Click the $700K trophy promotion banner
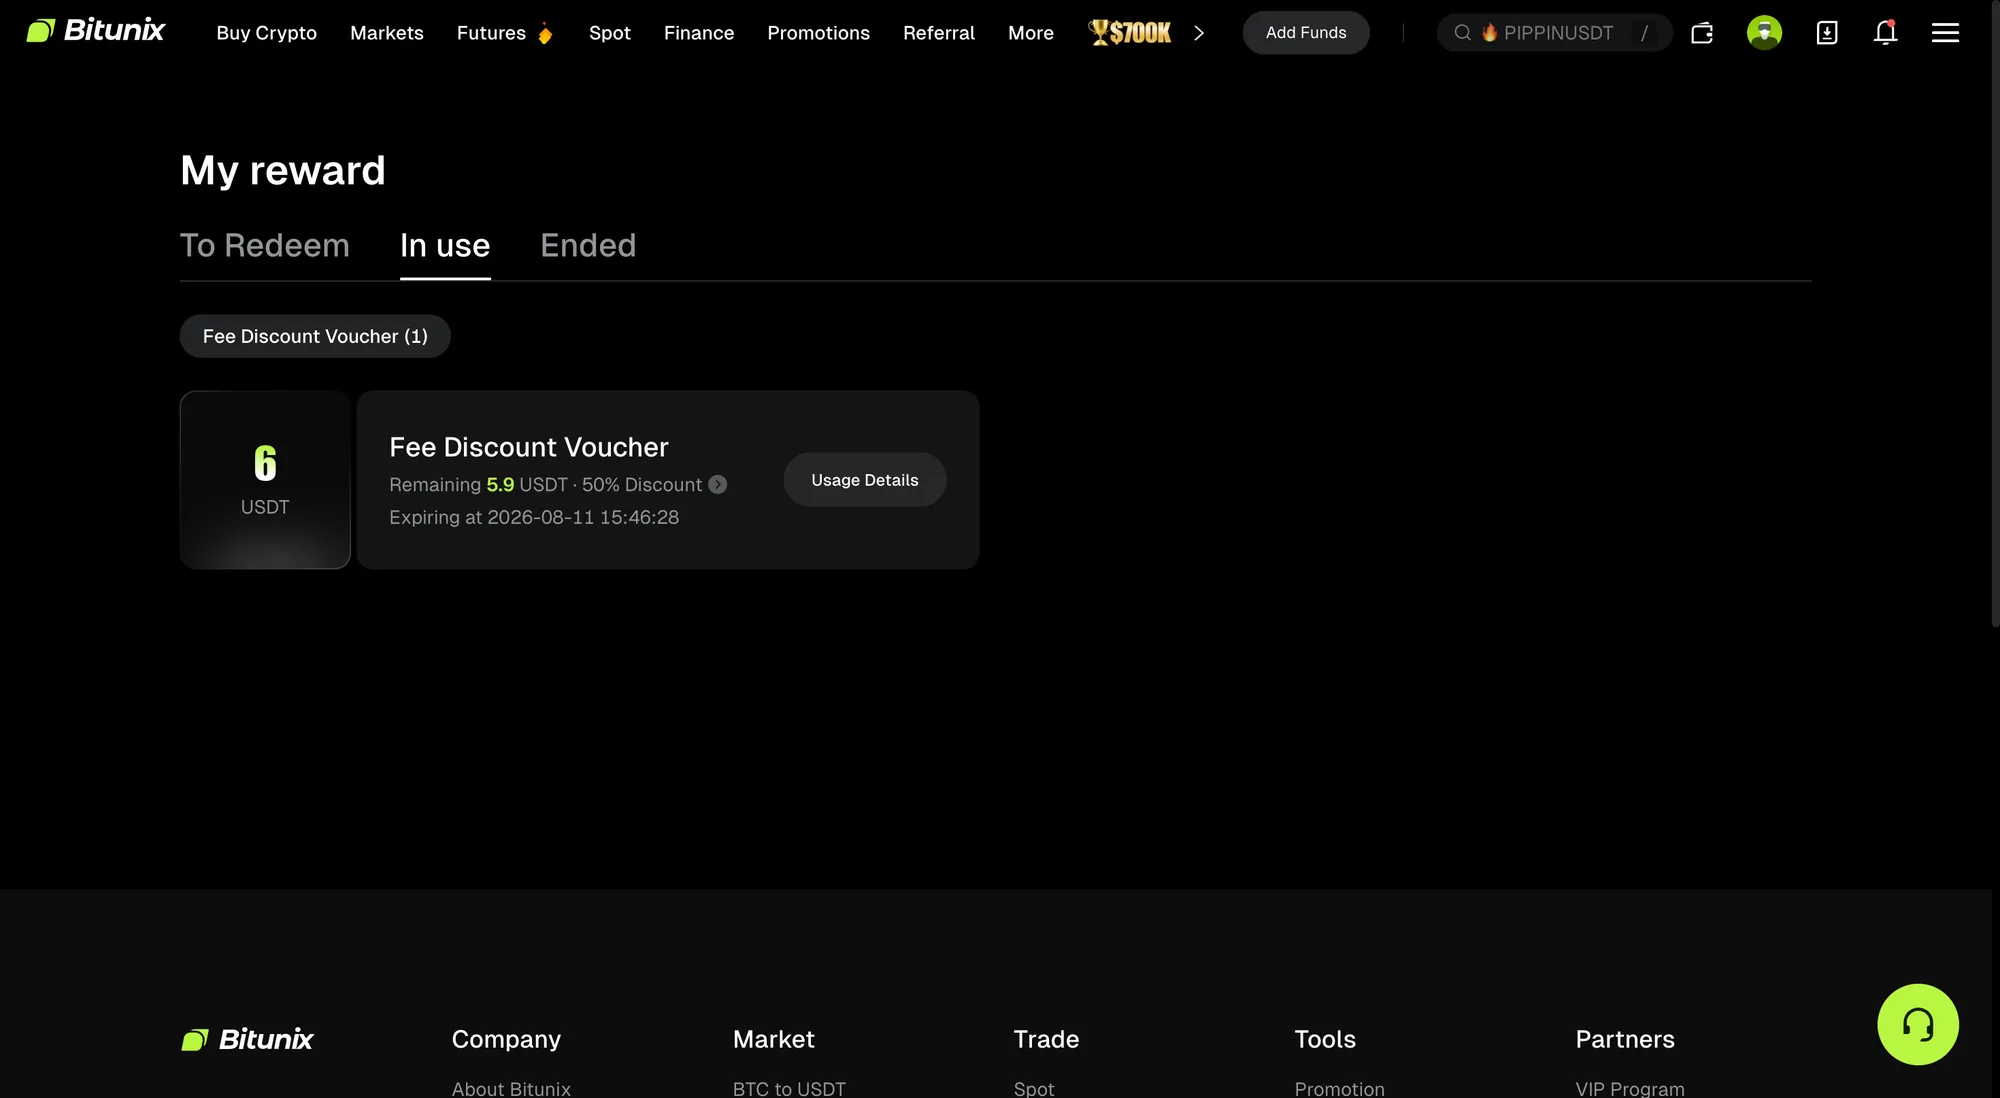Screen dimensions: 2000x1098 click(x=1130, y=33)
